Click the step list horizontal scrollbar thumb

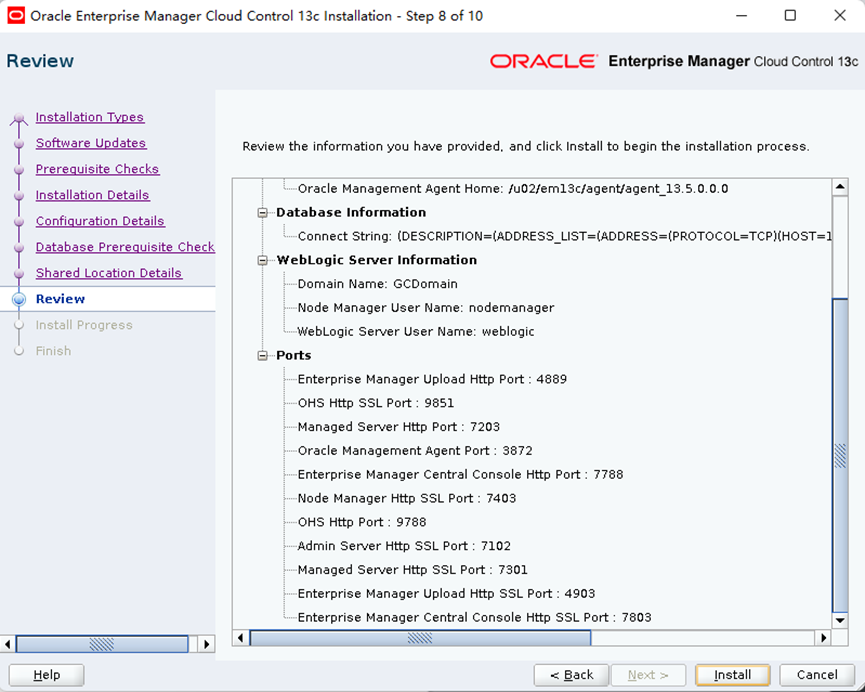click(102, 644)
